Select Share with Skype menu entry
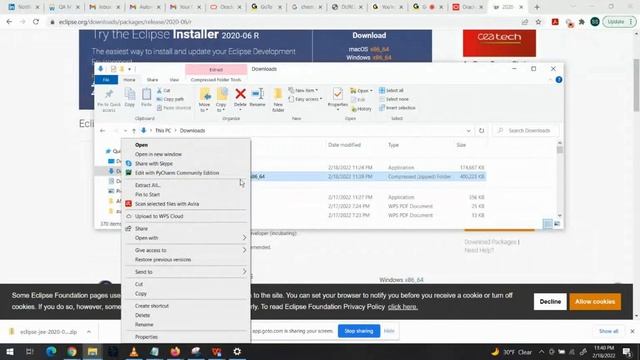This screenshot has height=360, width=640. pos(154,164)
